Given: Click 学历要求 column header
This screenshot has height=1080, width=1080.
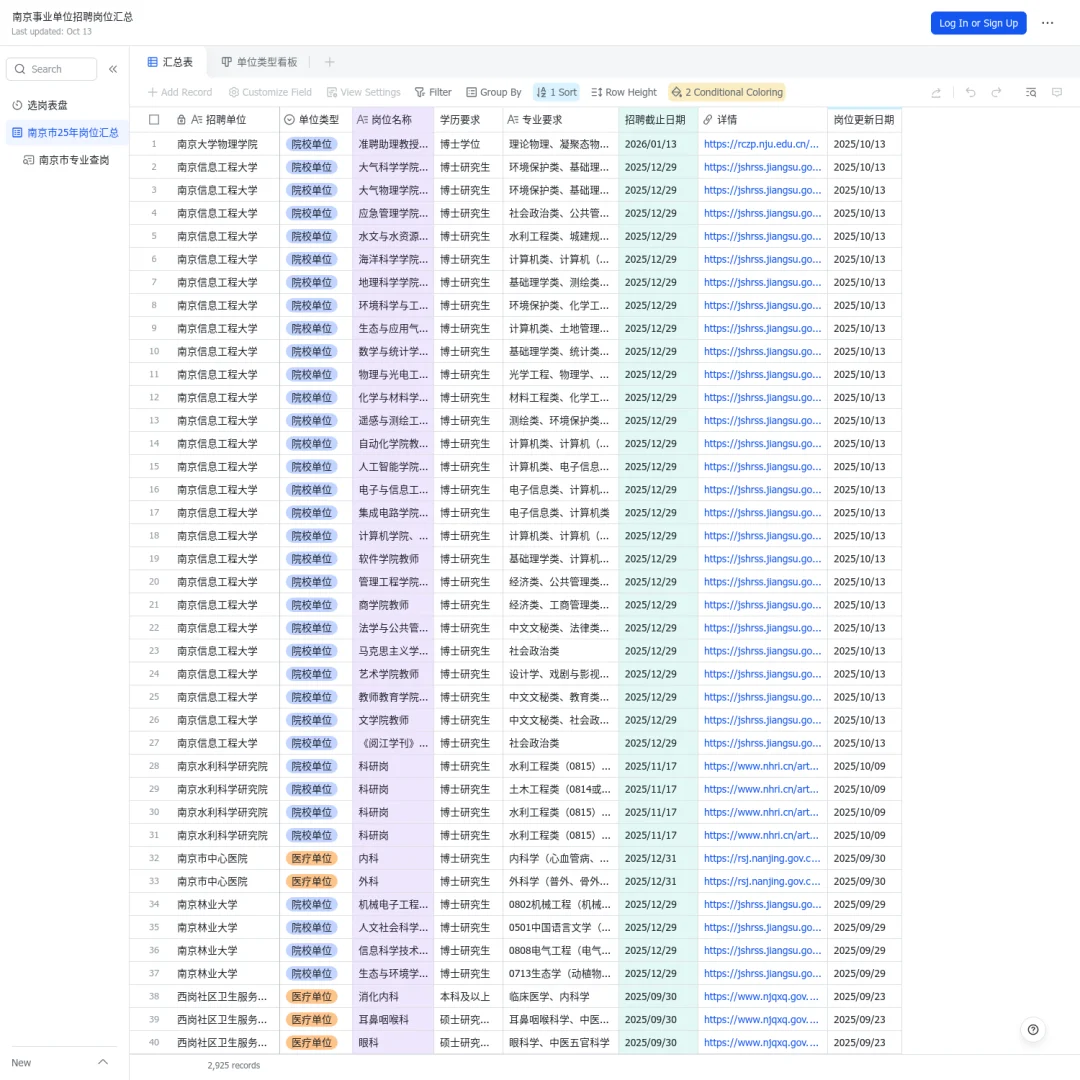Looking at the screenshot, I should (468, 120).
